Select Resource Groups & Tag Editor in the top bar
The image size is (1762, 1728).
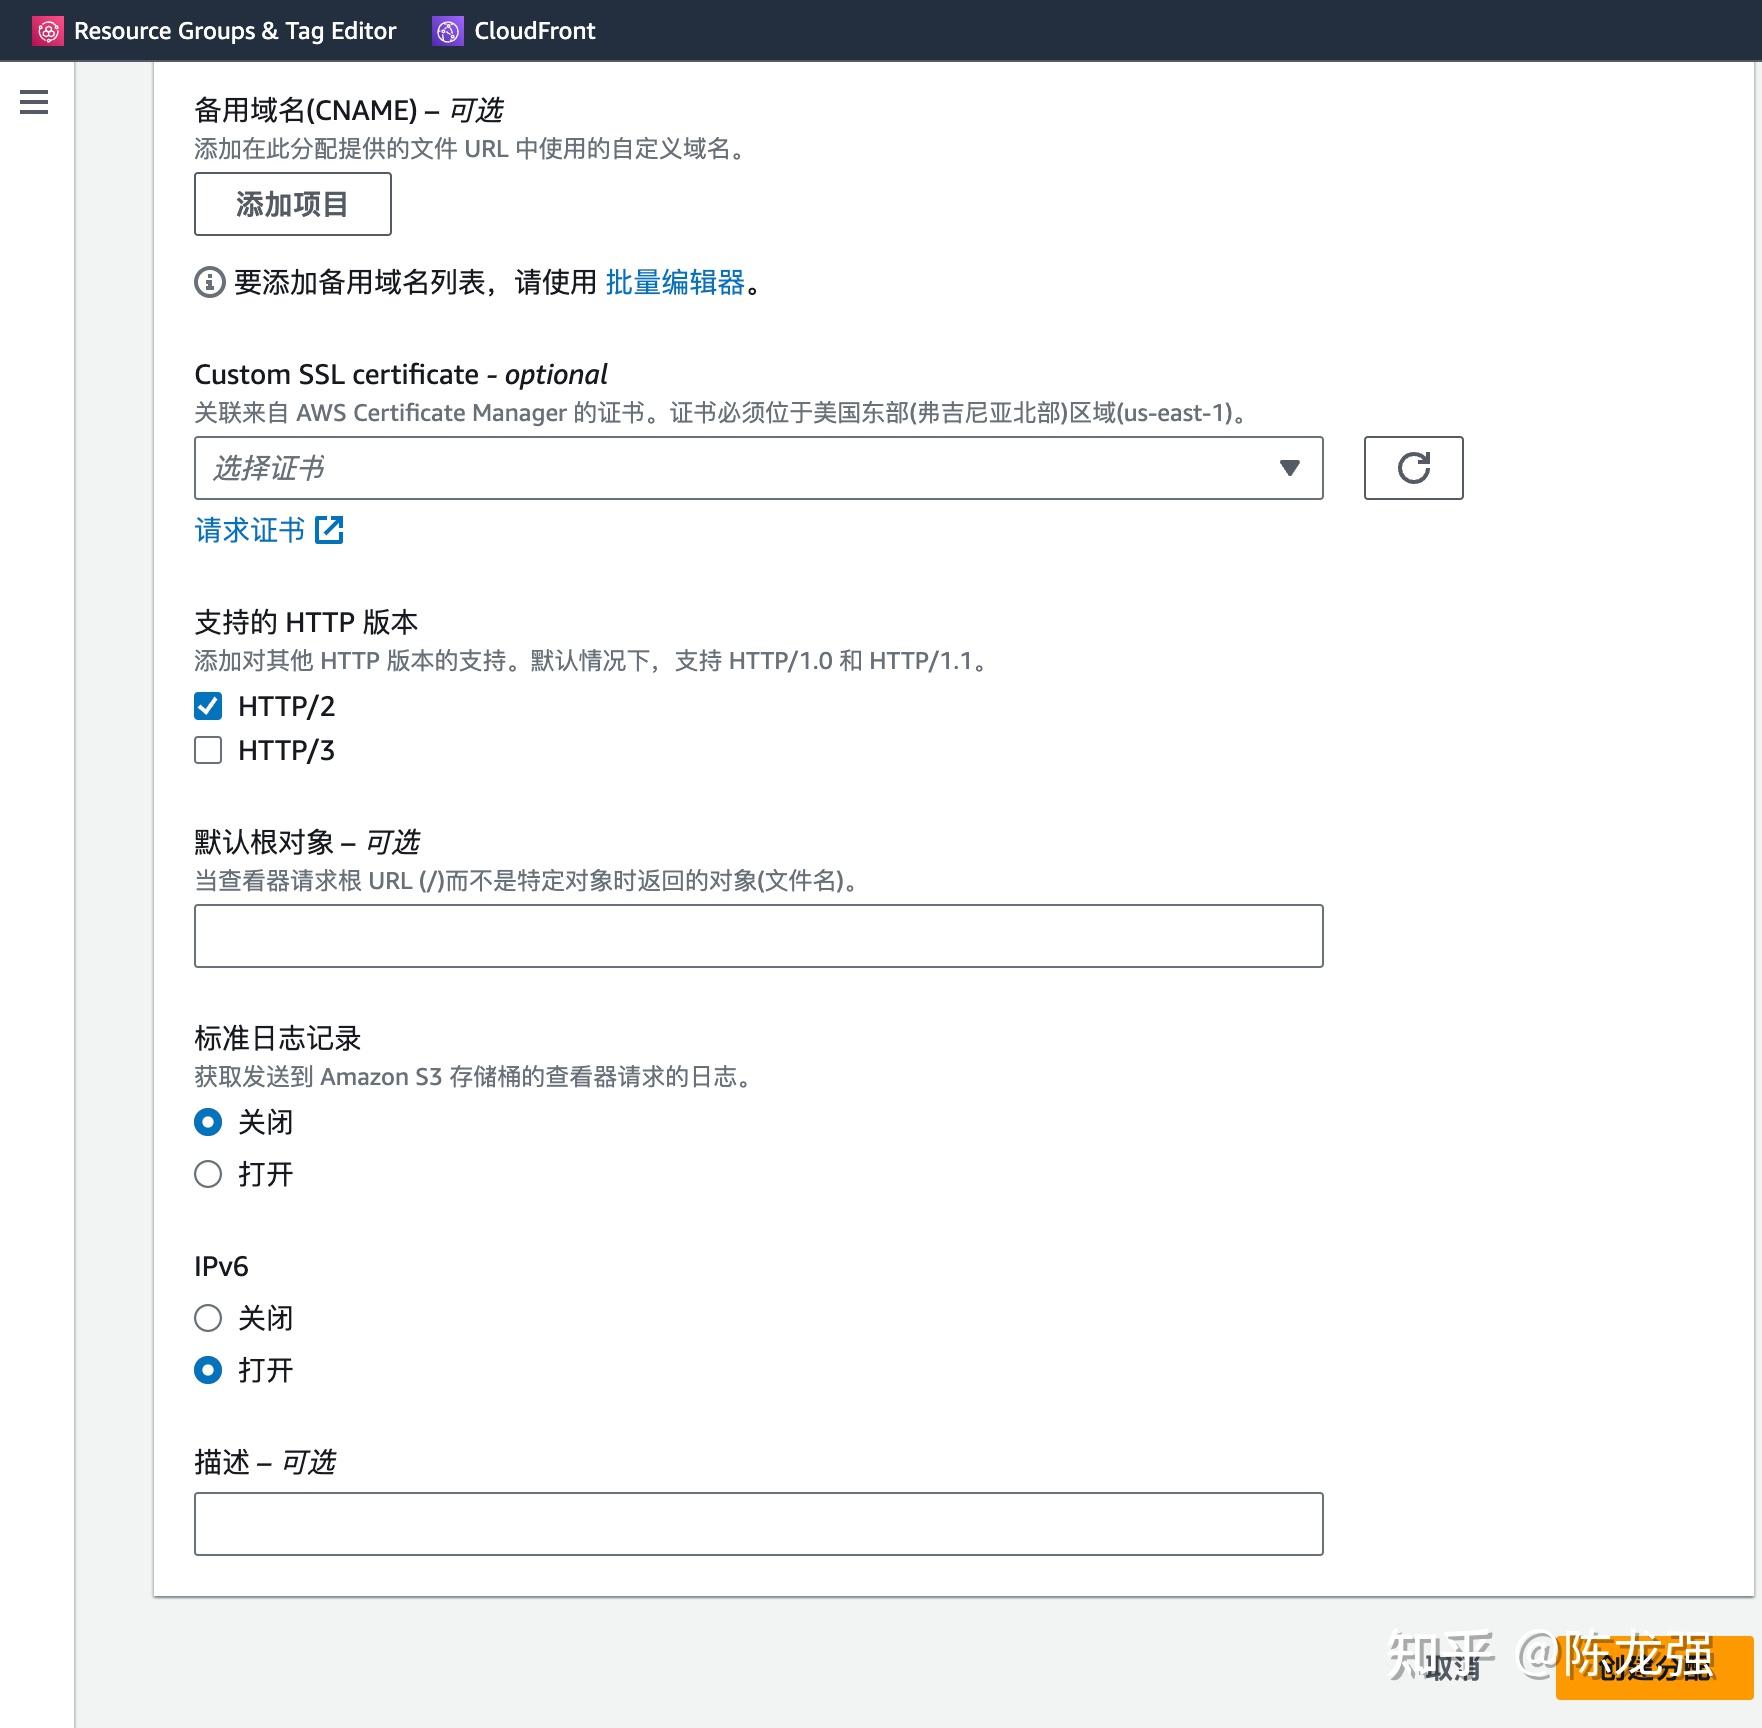236,30
